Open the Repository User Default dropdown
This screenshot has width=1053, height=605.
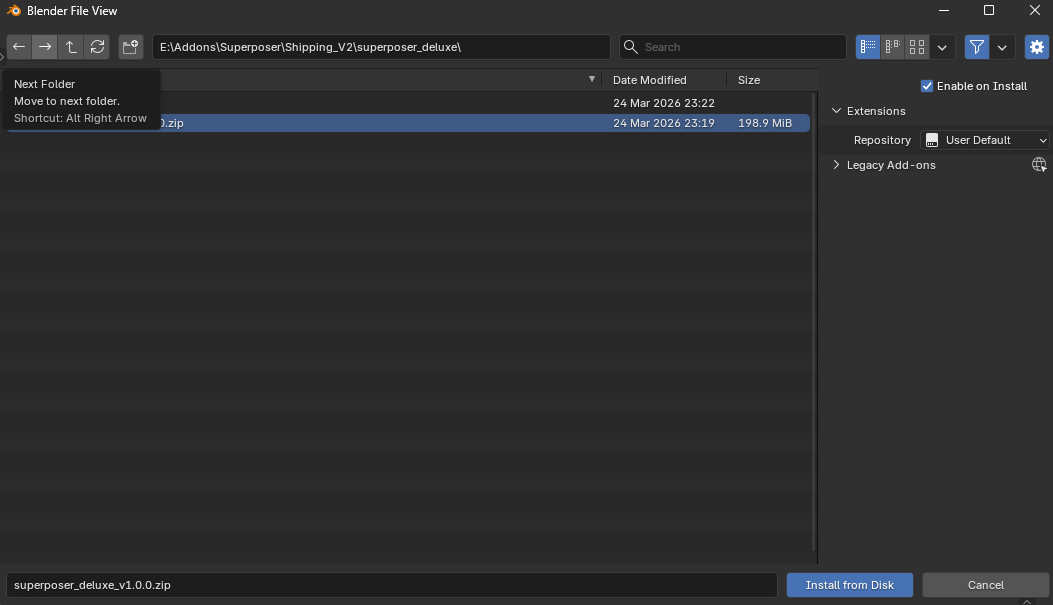pyautogui.click(x=985, y=140)
